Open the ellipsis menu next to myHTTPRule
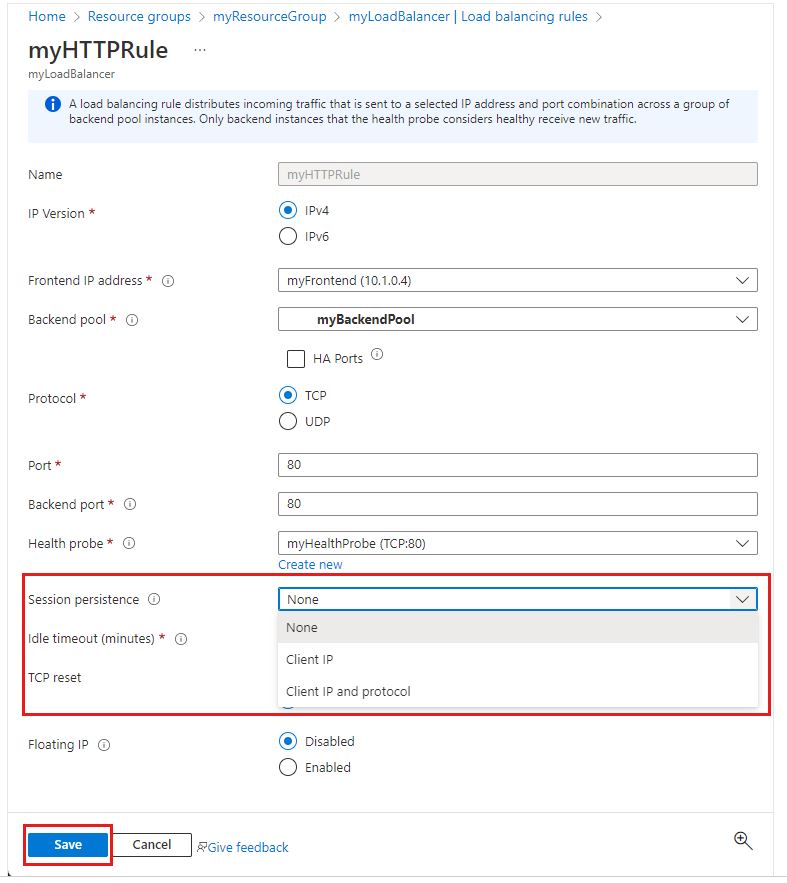 point(200,50)
